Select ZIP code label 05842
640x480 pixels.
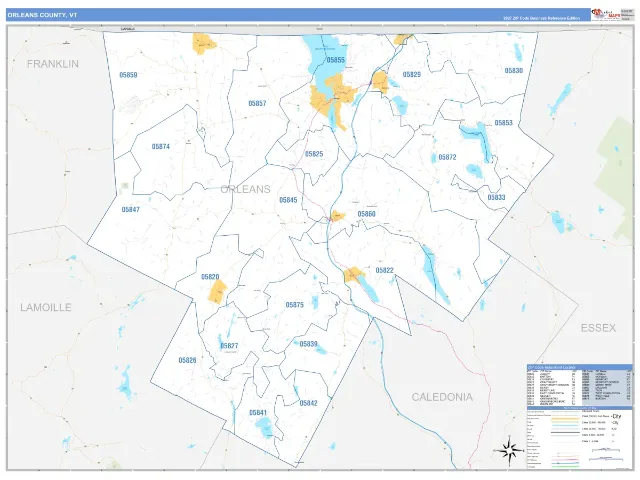(308, 403)
